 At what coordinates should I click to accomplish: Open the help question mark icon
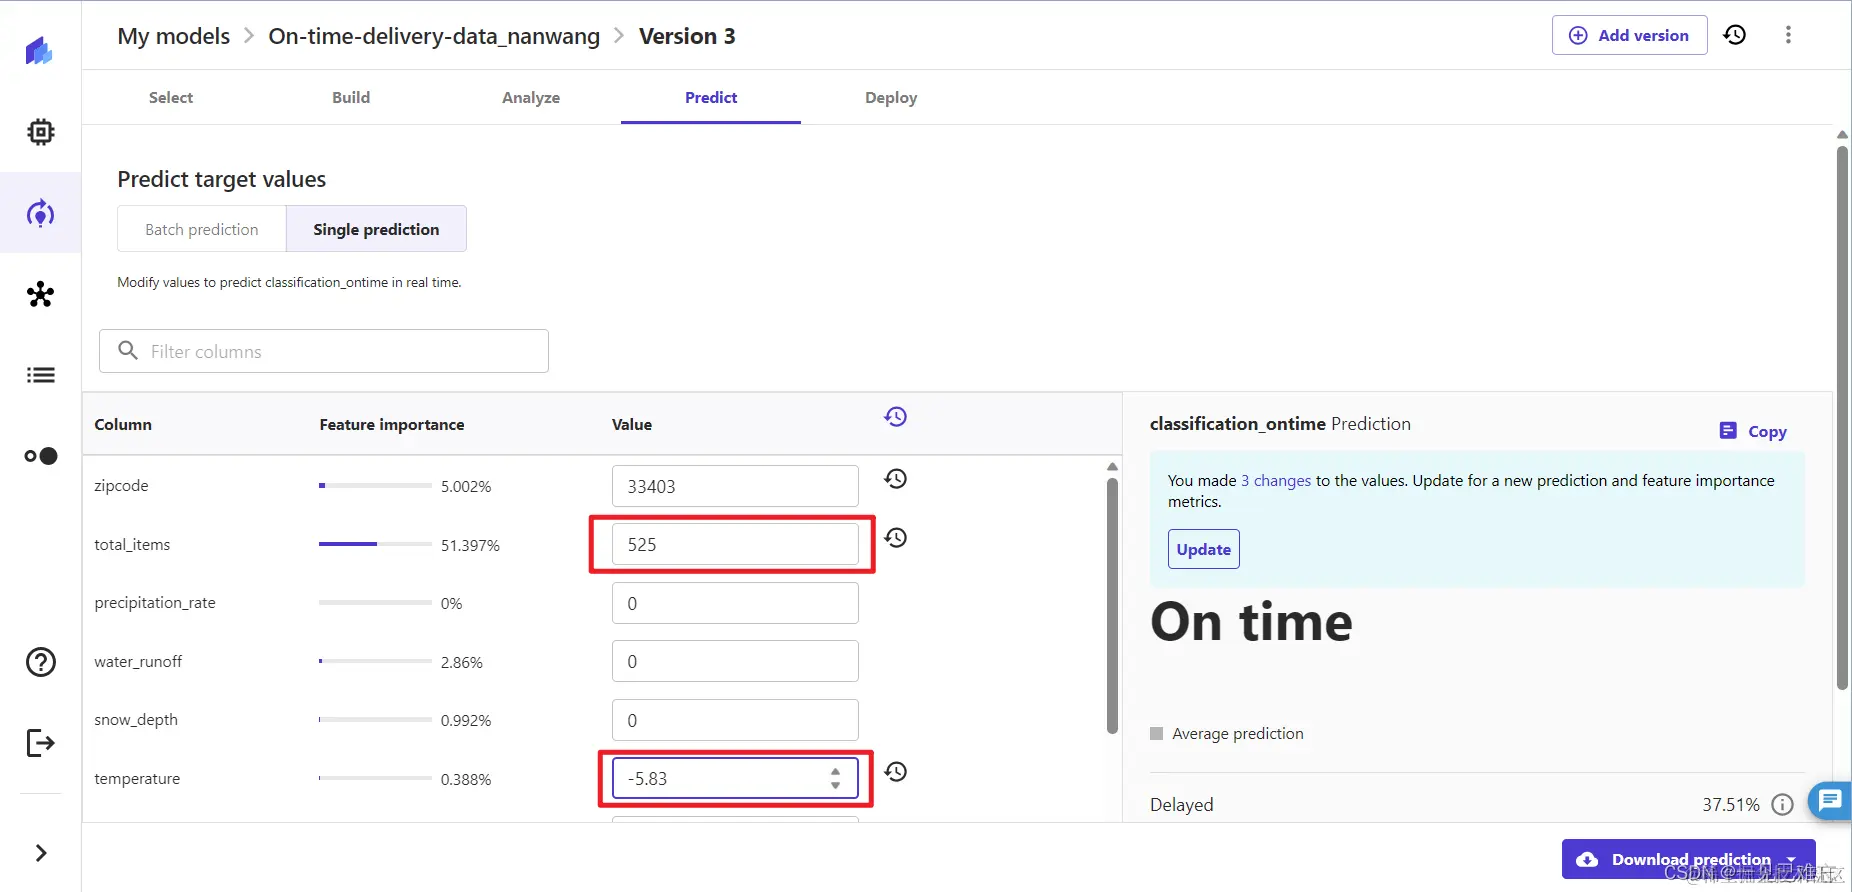[41, 662]
